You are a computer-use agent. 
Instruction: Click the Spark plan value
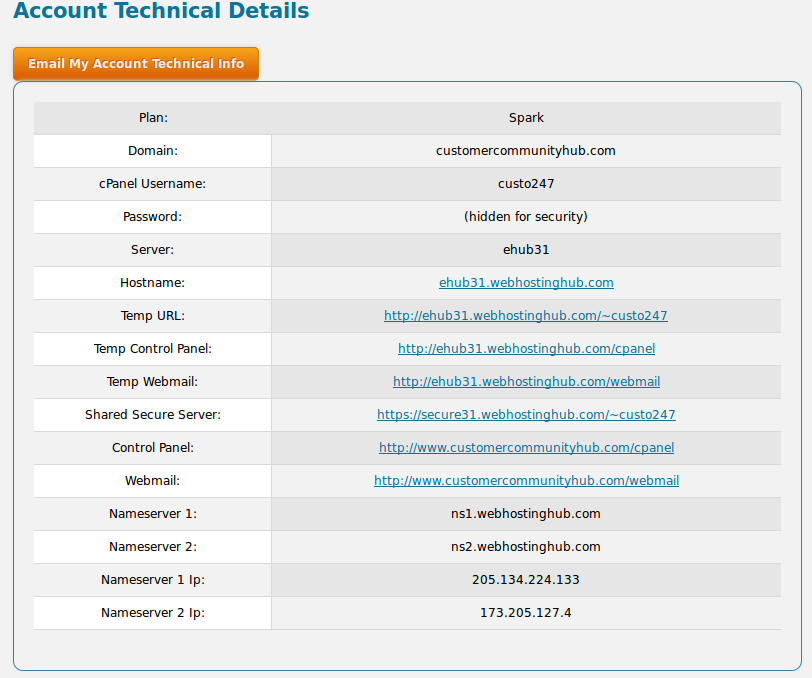tap(526, 118)
